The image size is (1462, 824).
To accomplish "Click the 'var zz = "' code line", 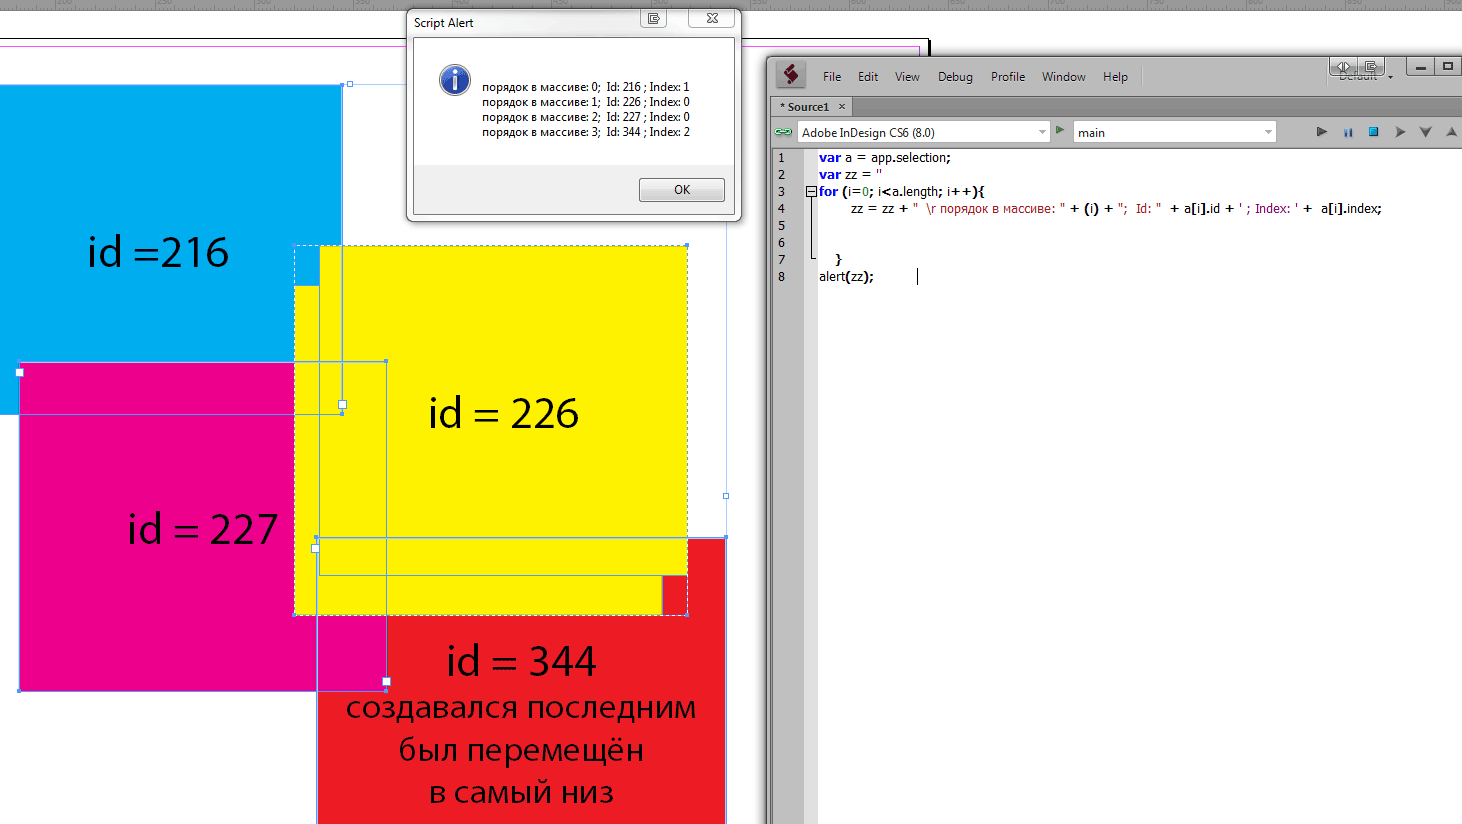I will click(850, 175).
